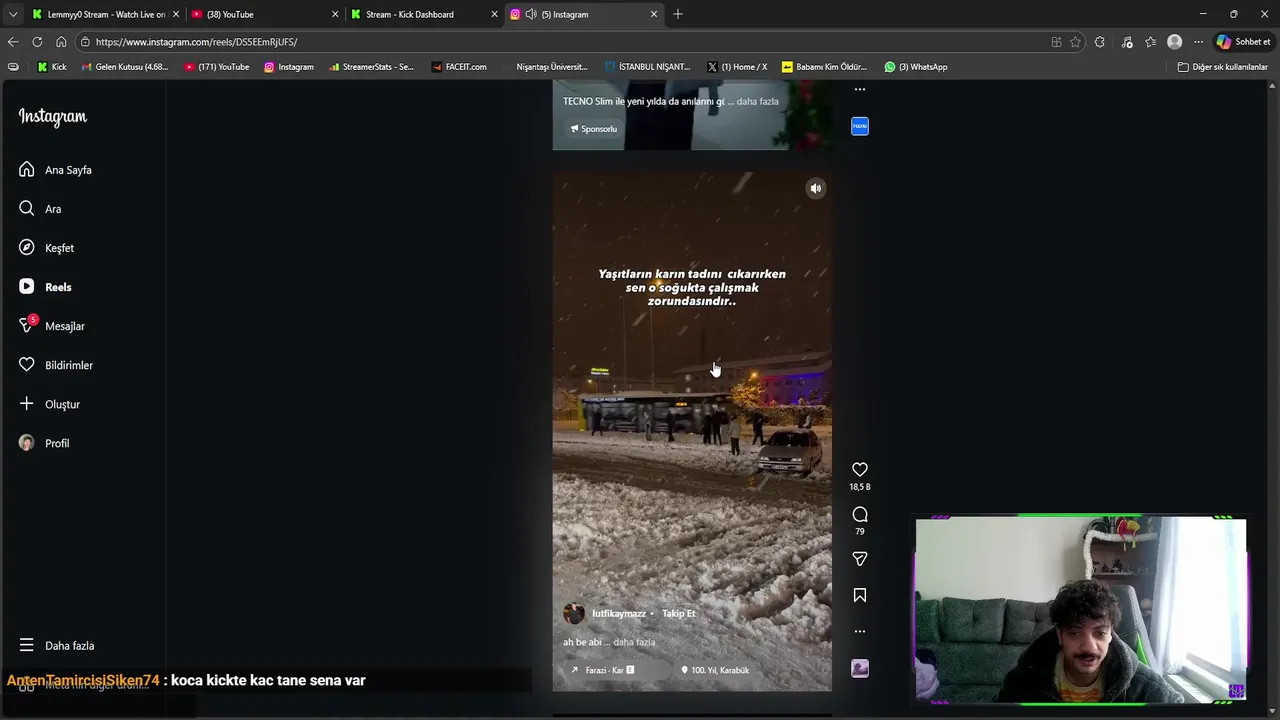Open Kick bookmark

point(52,67)
